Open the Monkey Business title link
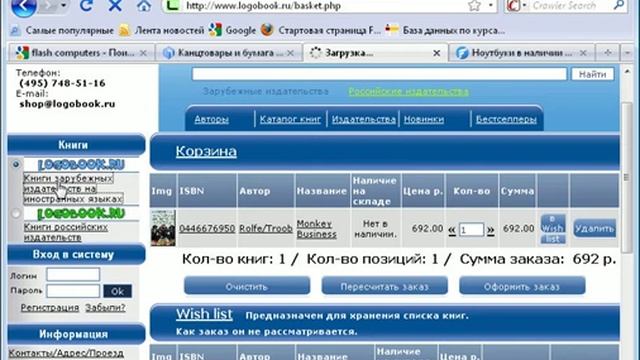The height and width of the screenshot is (360, 640). [316, 229]
